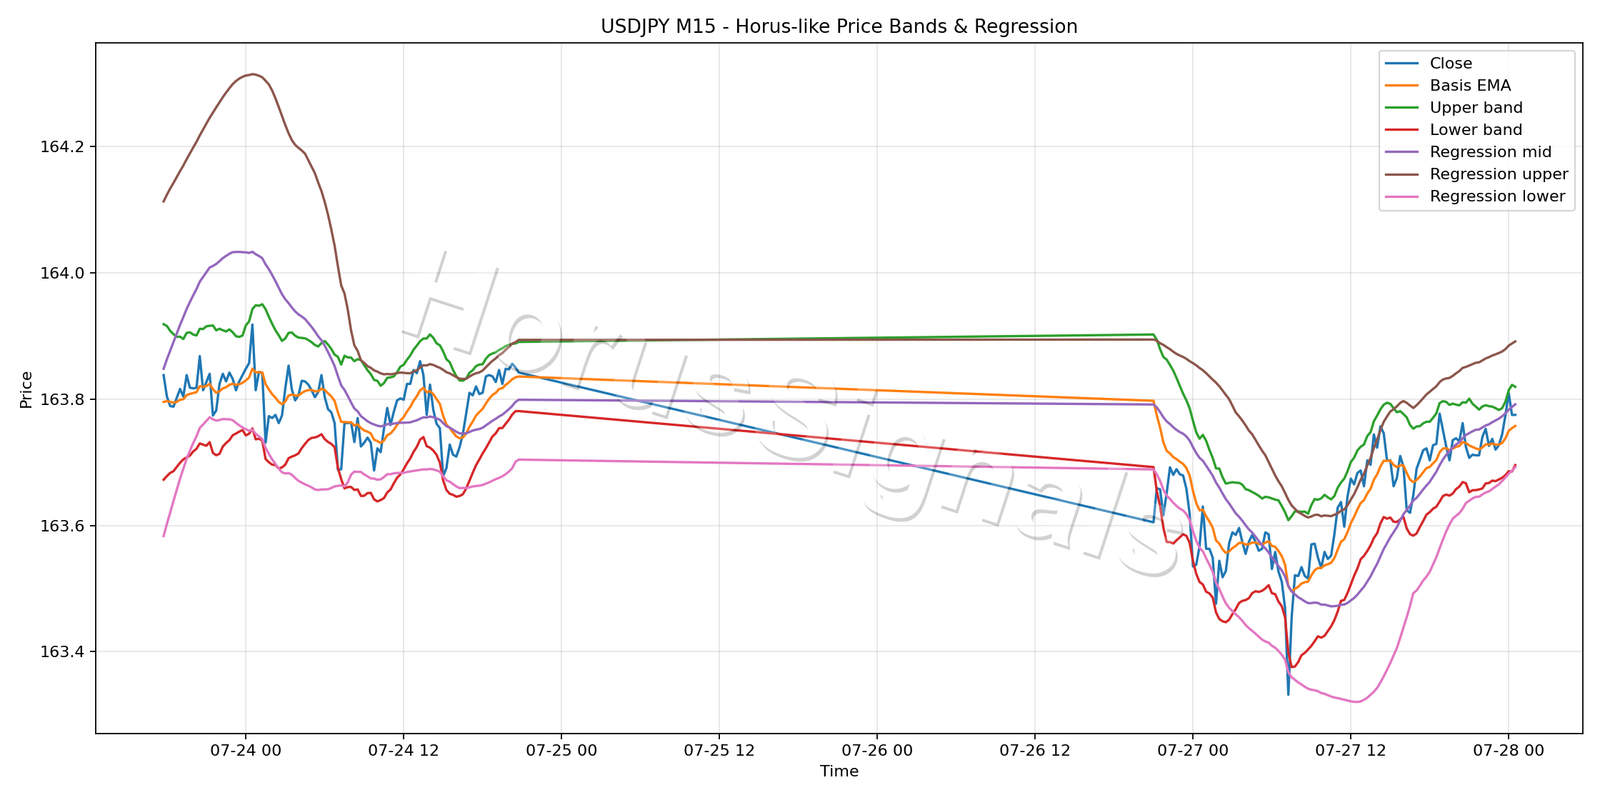Click the 'Upper band' legend label

1476,108
